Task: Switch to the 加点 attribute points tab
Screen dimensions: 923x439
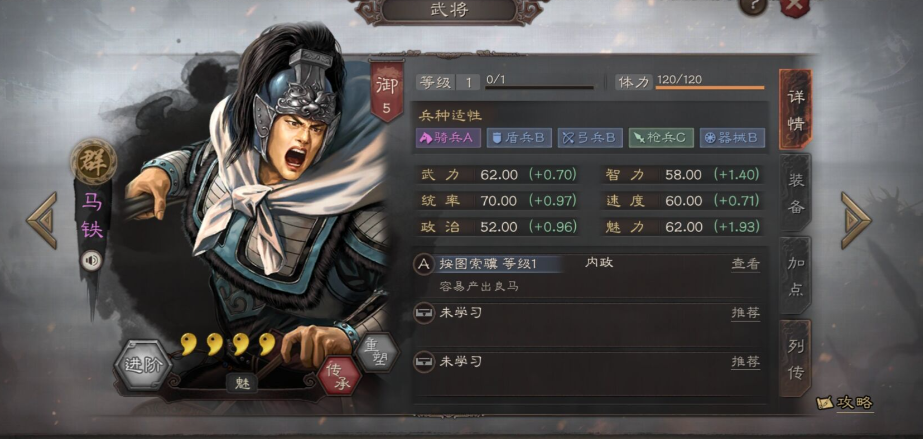Action: (x=795, y=275)
